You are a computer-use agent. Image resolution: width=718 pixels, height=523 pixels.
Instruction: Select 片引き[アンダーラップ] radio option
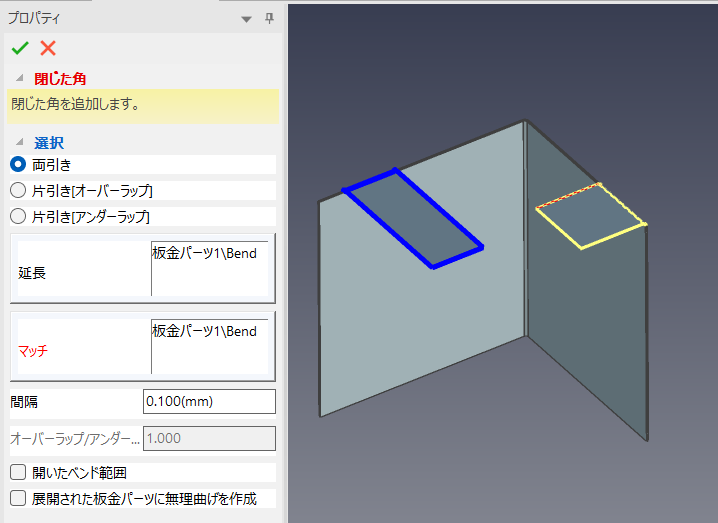(18, 216)
